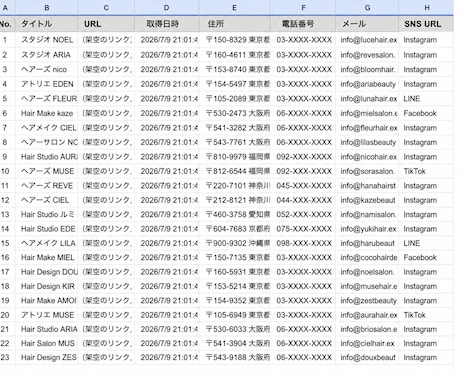The height and width of the screenshot is (380, 460).
Task: Click the Facebook cell in row 16
Action: click(x=426, y=258)
